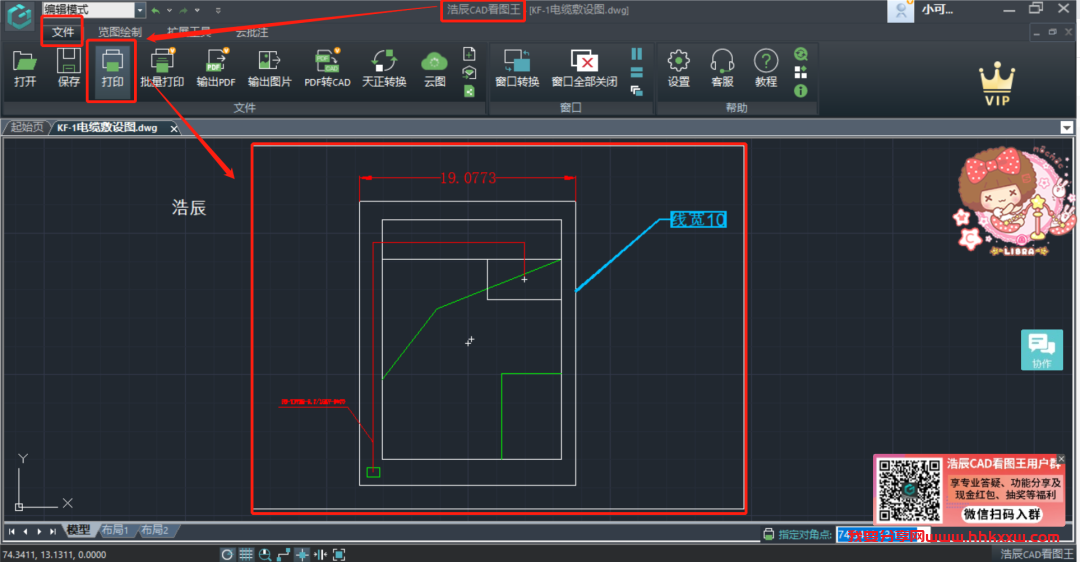Click the user avatar icon
This screenshot has height=562, width=1080.
901,11
